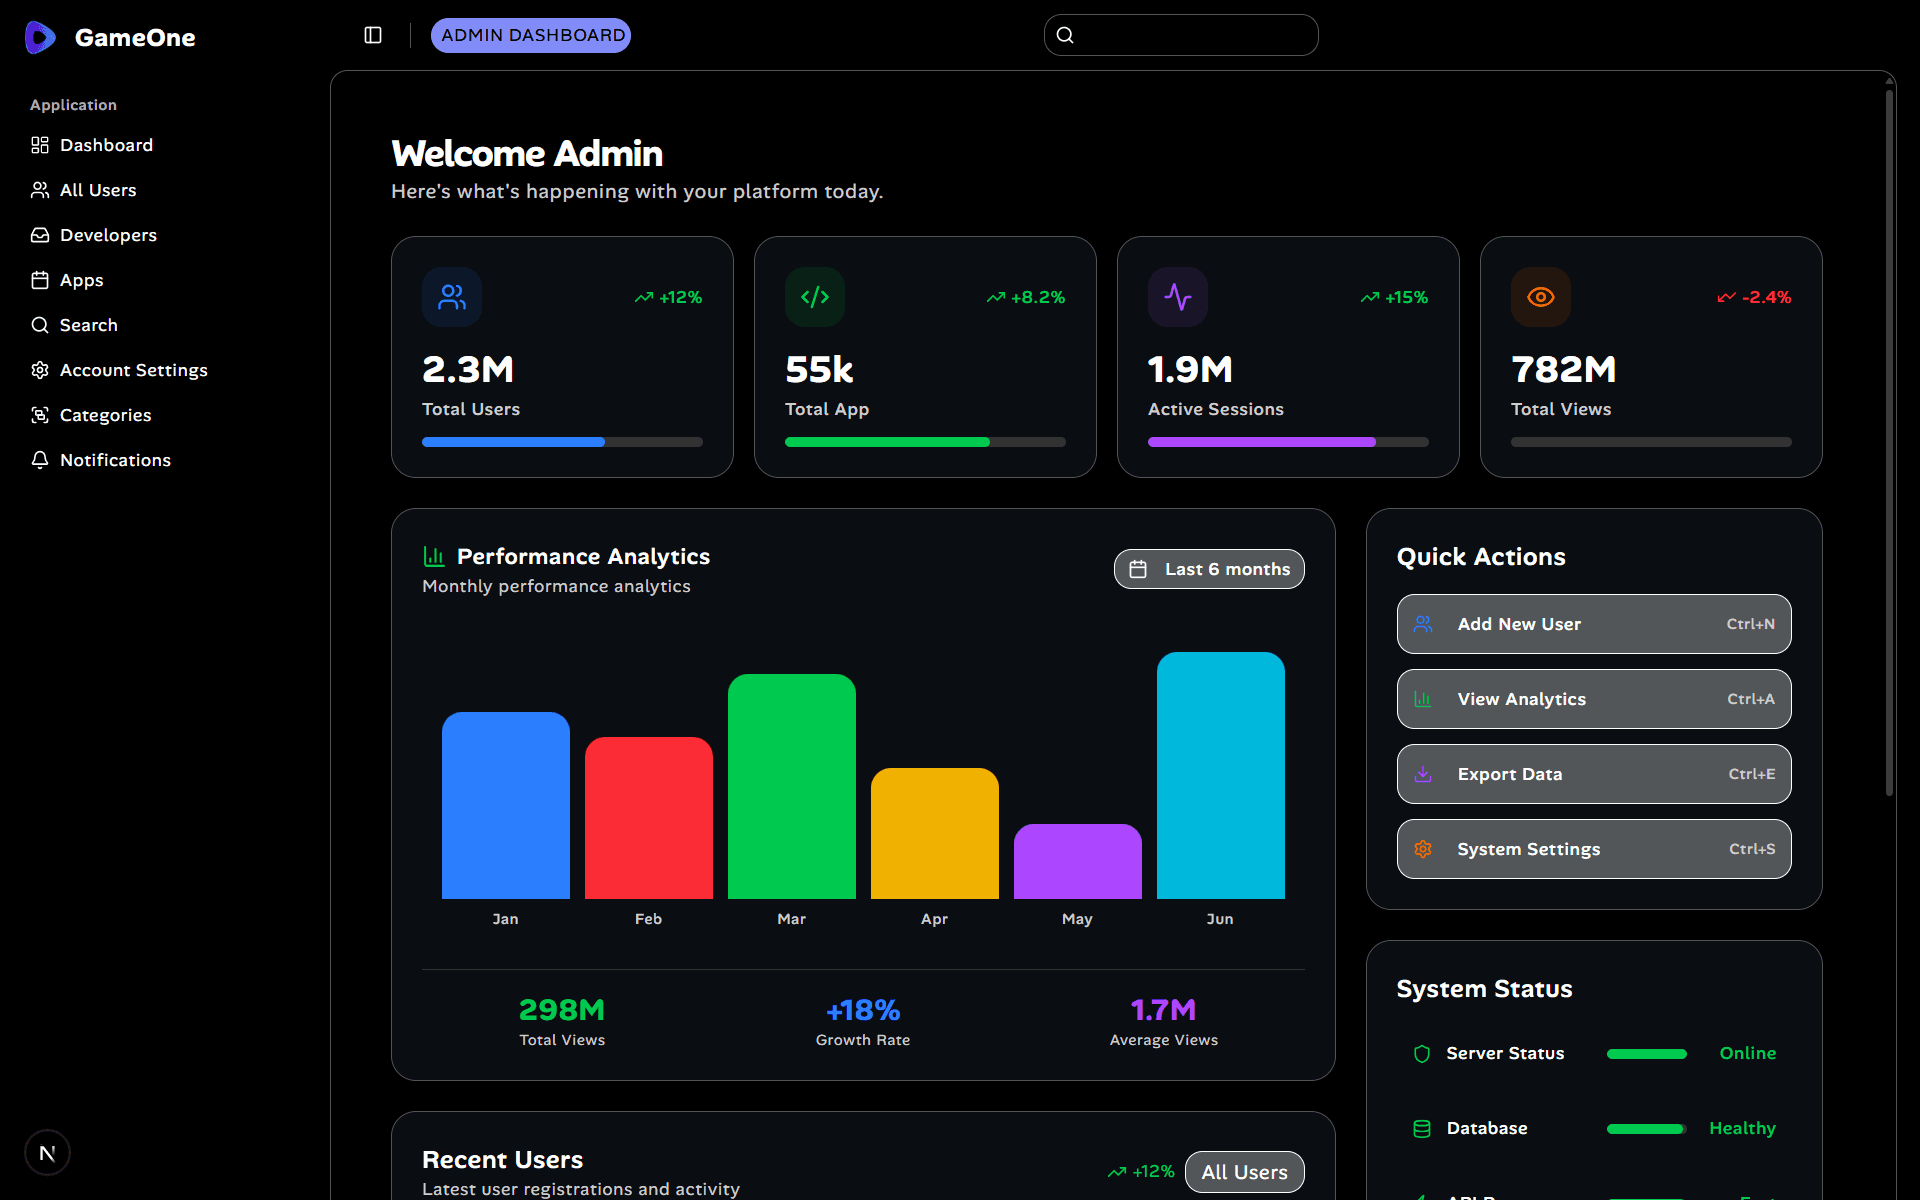
Task: Click the Total Views eye icon
Action: pos(1541,296)
